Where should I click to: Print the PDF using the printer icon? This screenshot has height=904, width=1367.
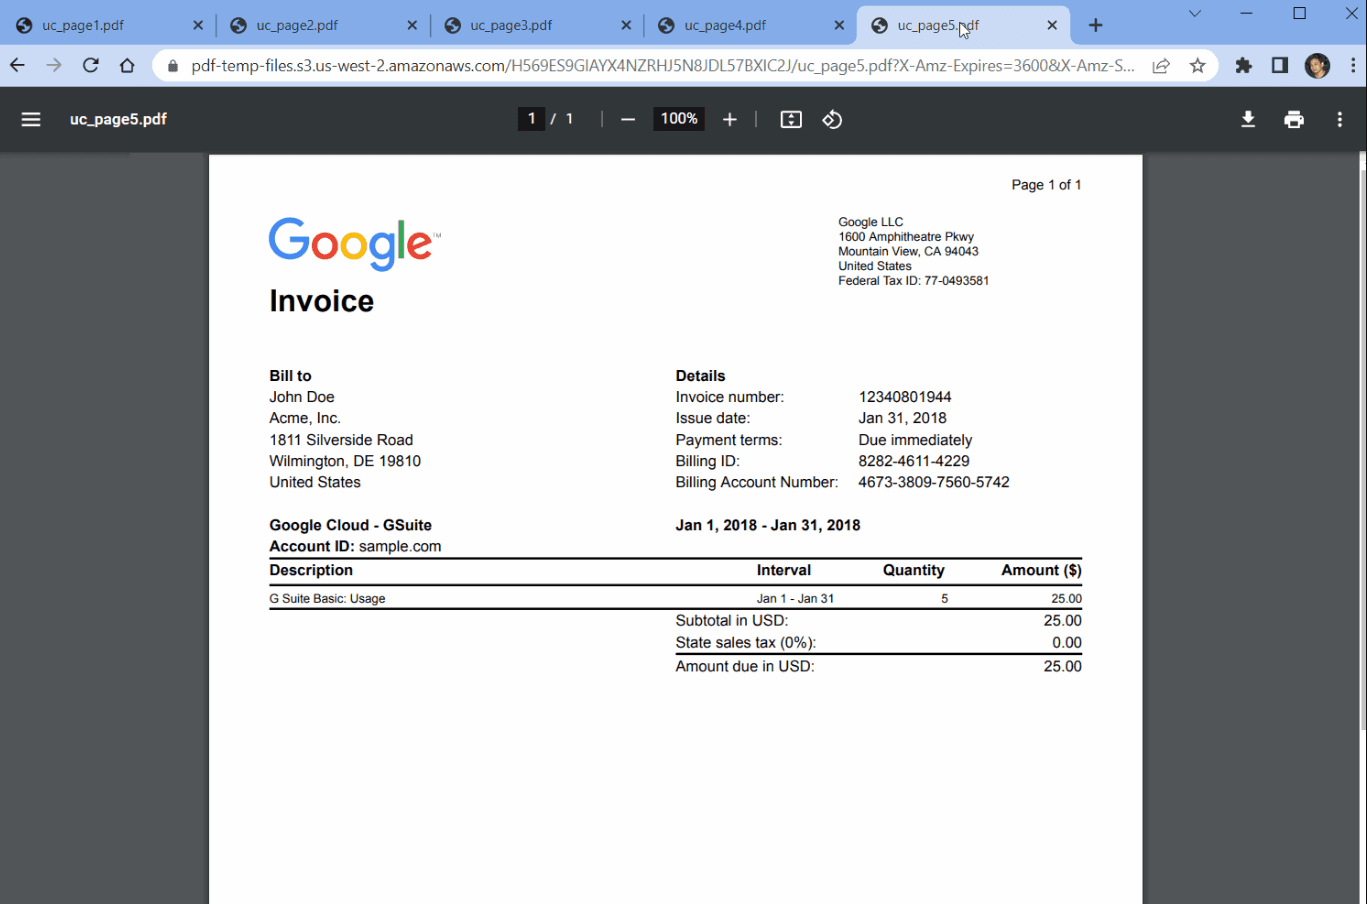click(x=1293, y=119)
